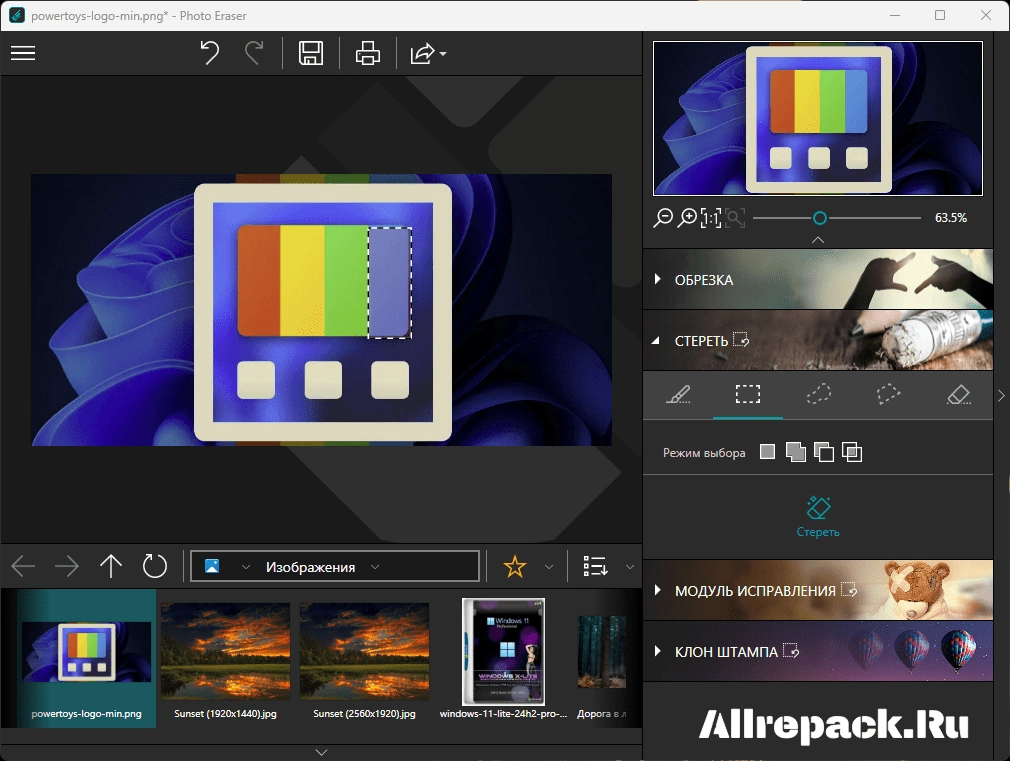Collapse the file browser bottom chevron
The height and width of the screenshot is (761, 1010).
pyautogui.click(x=321, y=752)
